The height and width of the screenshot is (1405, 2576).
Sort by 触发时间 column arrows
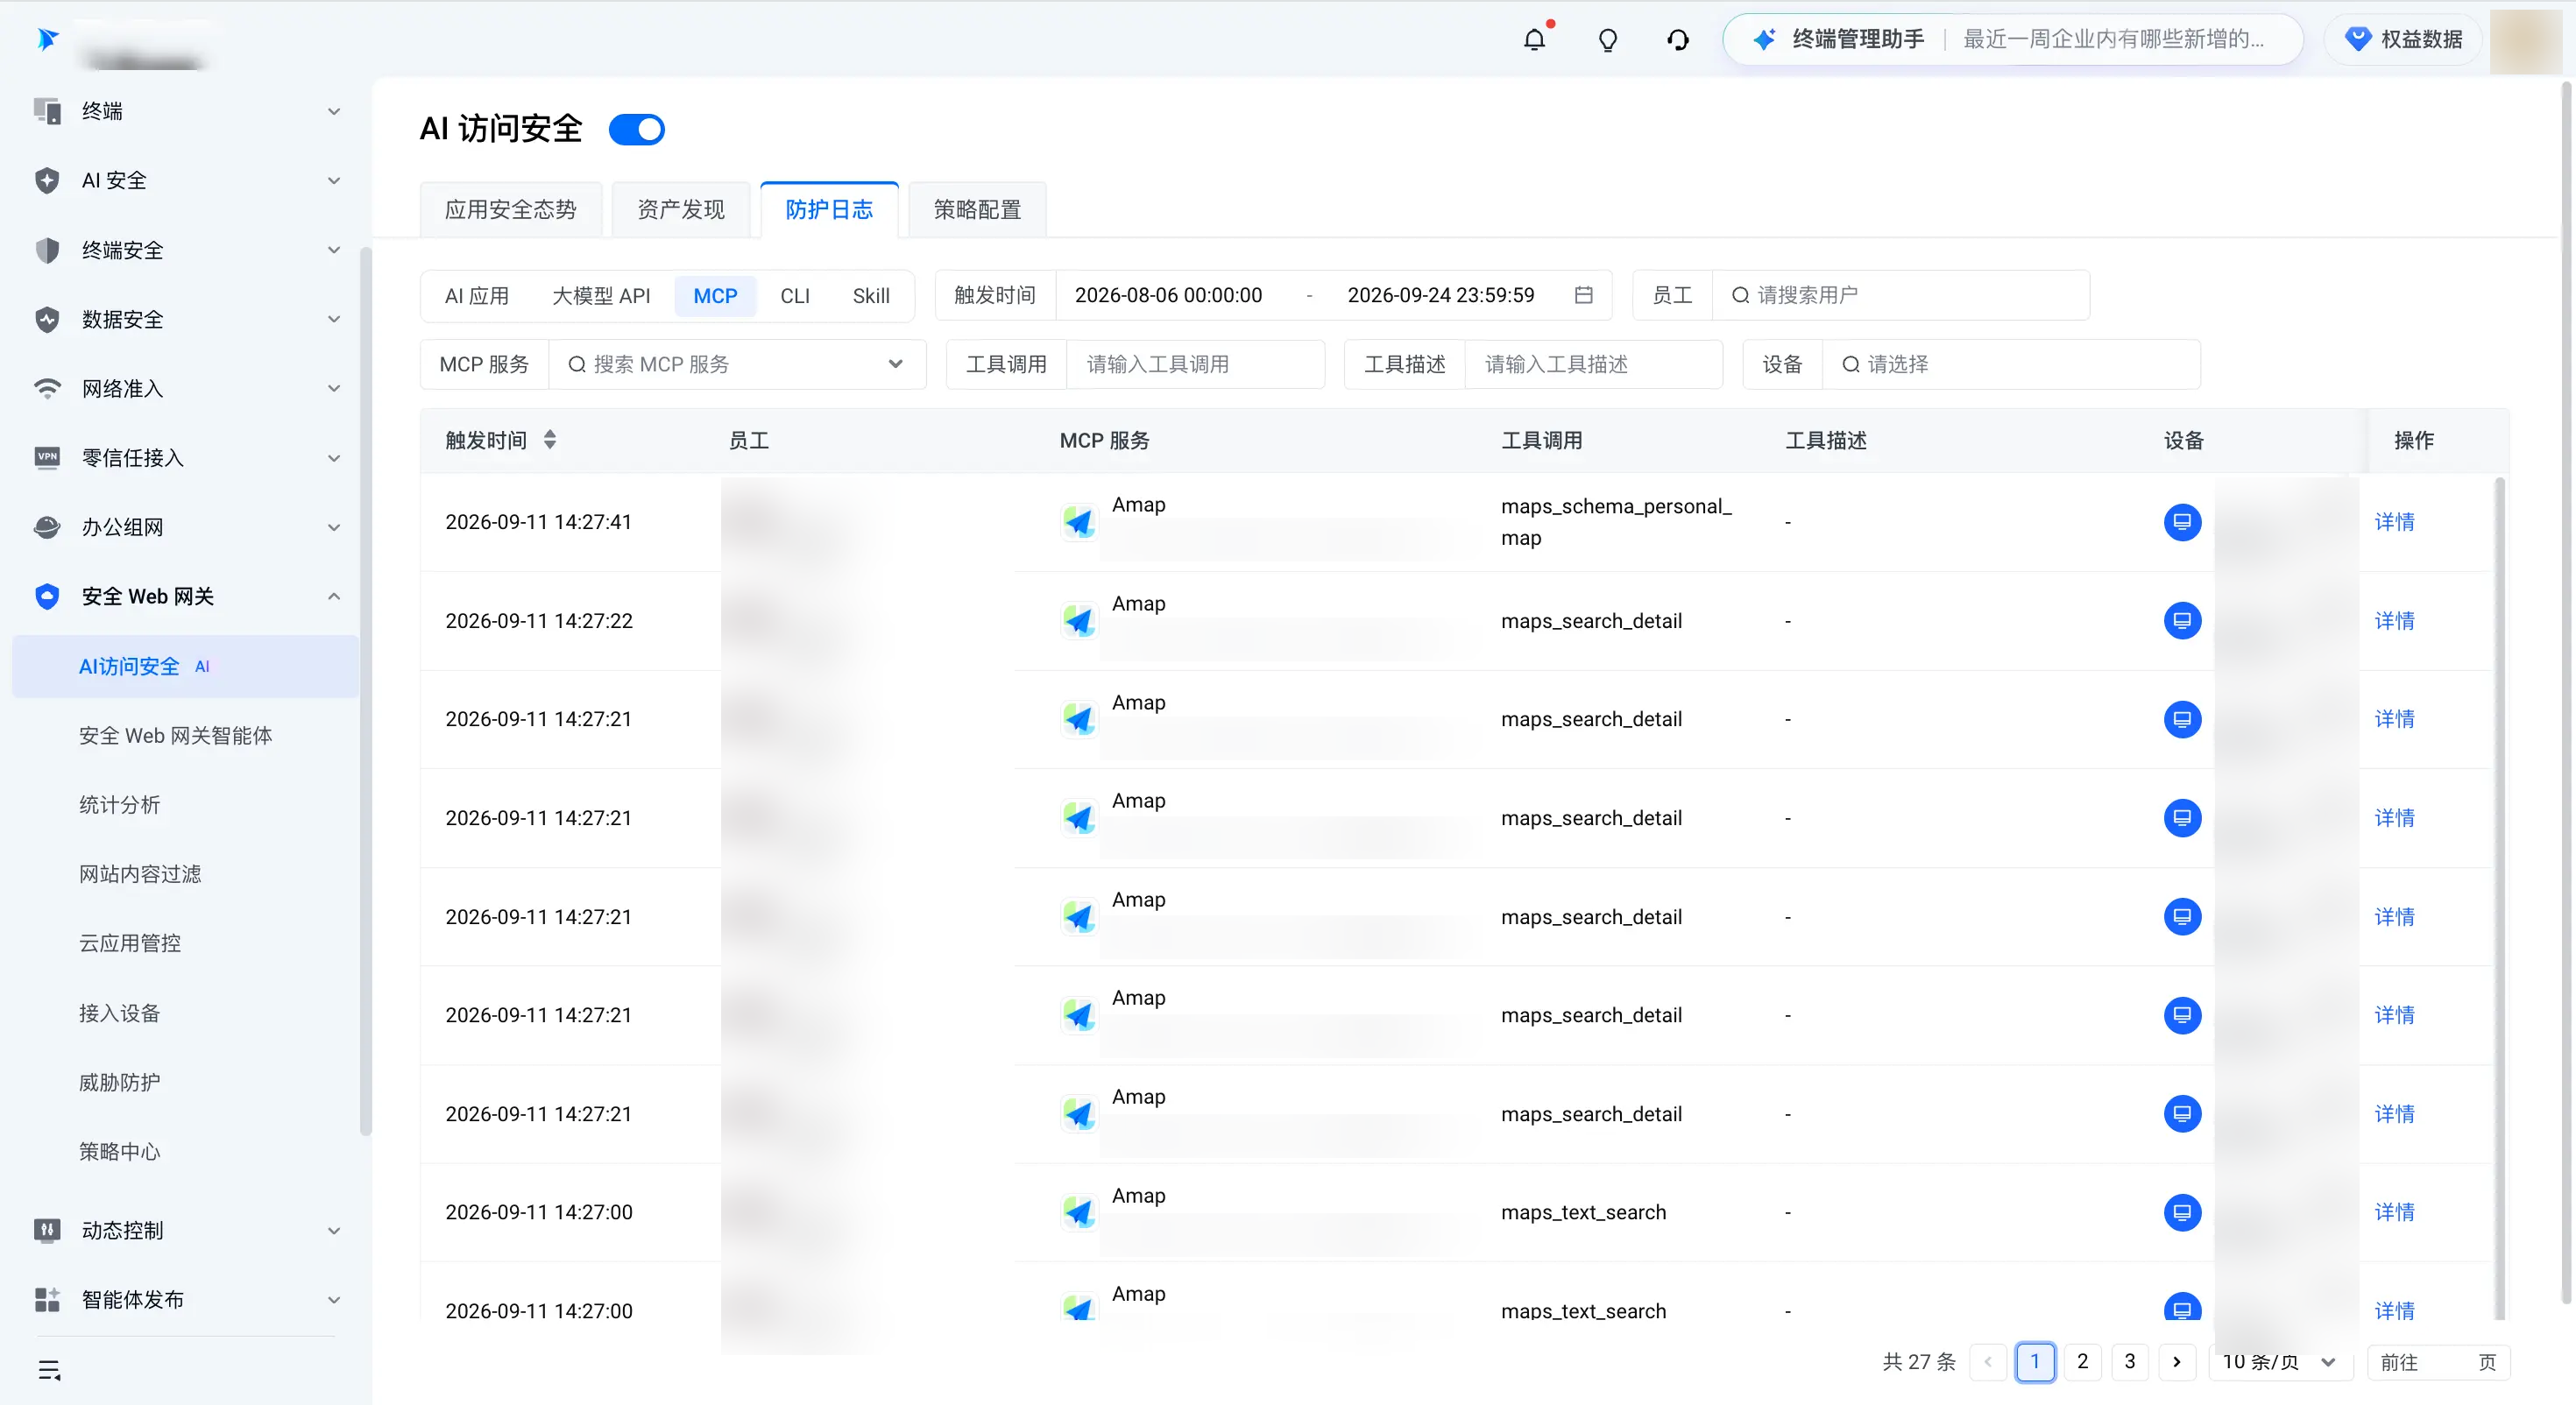(550, 440)
